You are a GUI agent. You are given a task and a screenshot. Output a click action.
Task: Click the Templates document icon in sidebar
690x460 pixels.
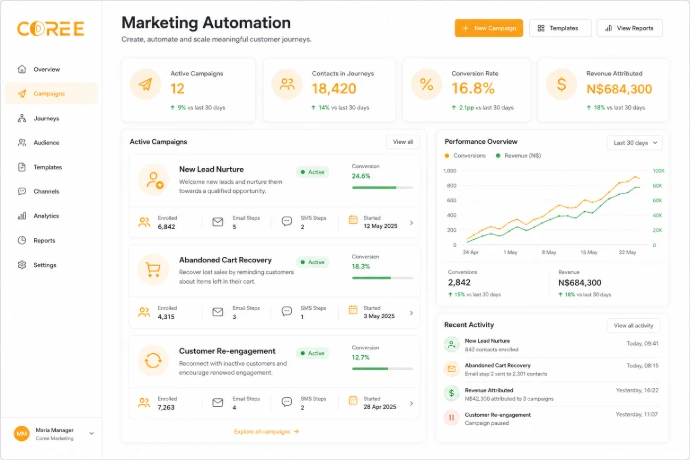22,167
